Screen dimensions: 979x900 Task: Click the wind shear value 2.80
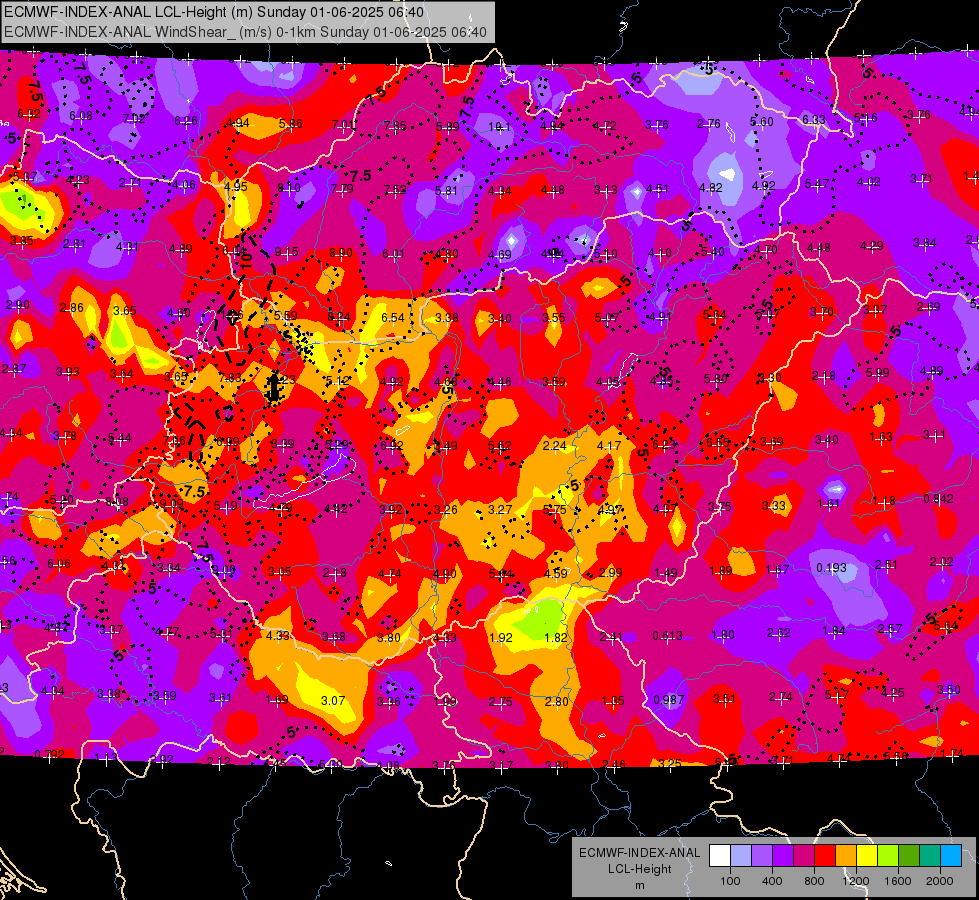pyautogui.click(x=556, y=701)
